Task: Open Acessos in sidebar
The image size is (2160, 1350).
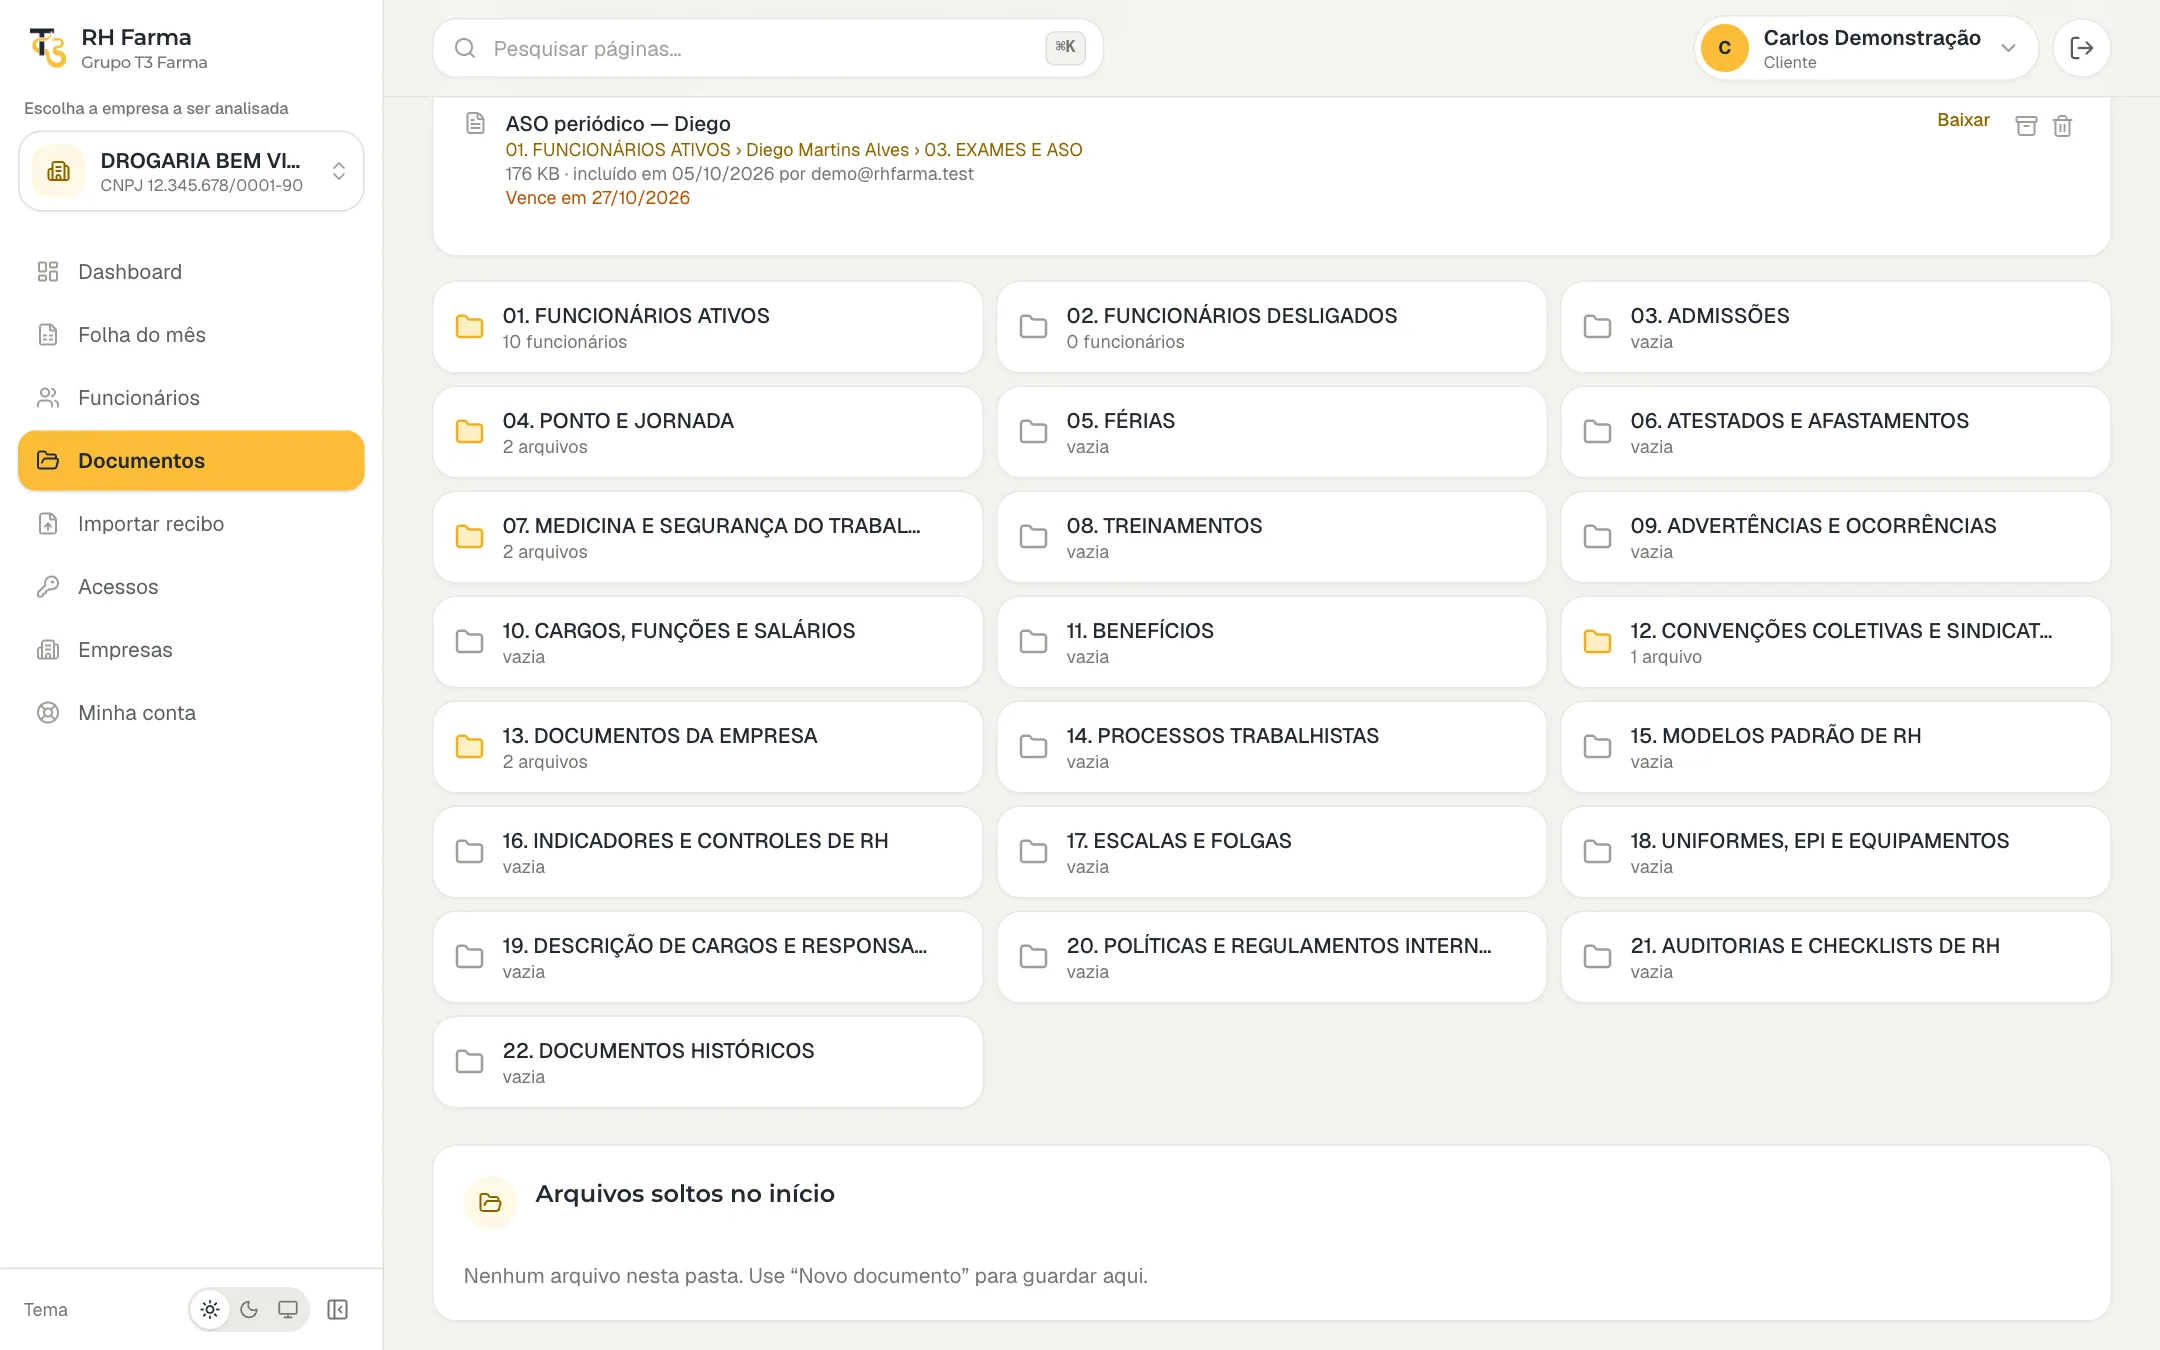Action: coord(191,587)
